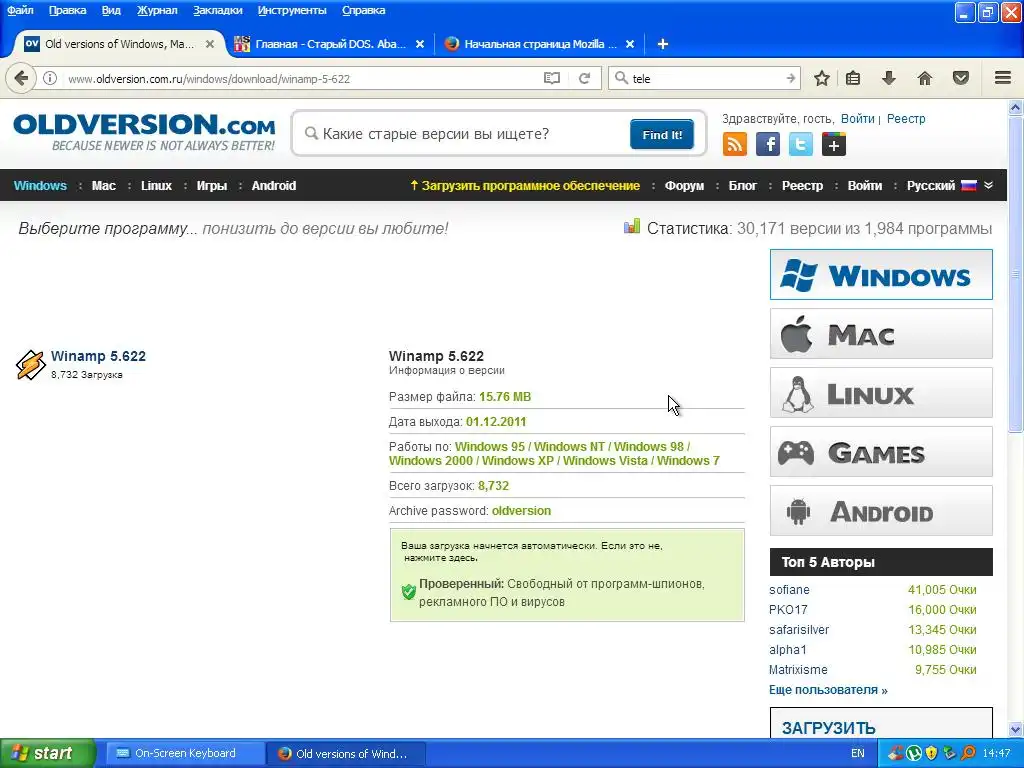
Task: Click the Winamp lightning bolt icon
Action: pos(30,364)
